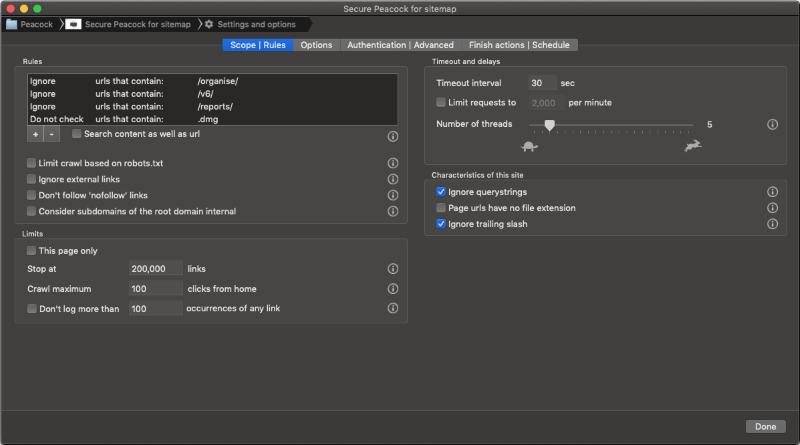
Task: Click the Number of threads slider
Action: click(548, 125)
